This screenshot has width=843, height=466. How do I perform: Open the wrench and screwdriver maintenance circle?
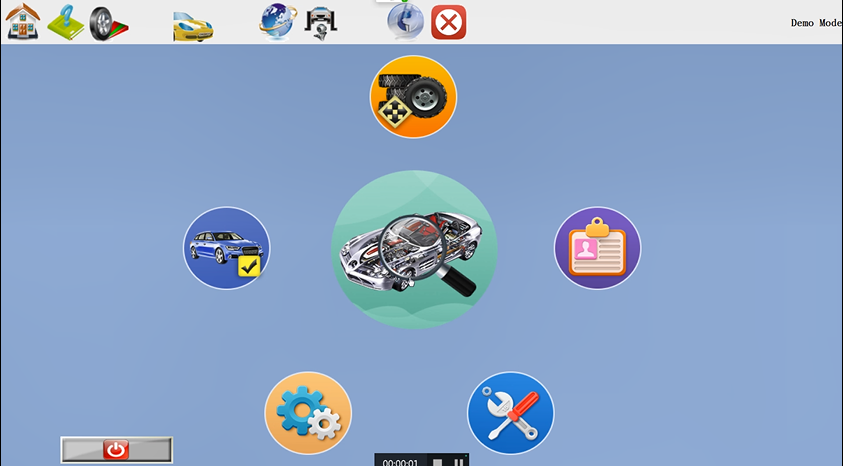(510, 413)
